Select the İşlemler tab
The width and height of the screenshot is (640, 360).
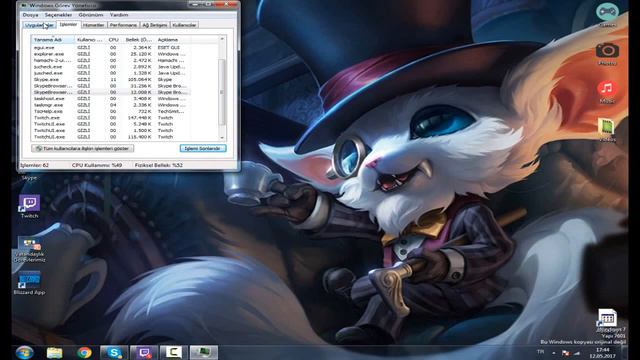pos(68,24)
